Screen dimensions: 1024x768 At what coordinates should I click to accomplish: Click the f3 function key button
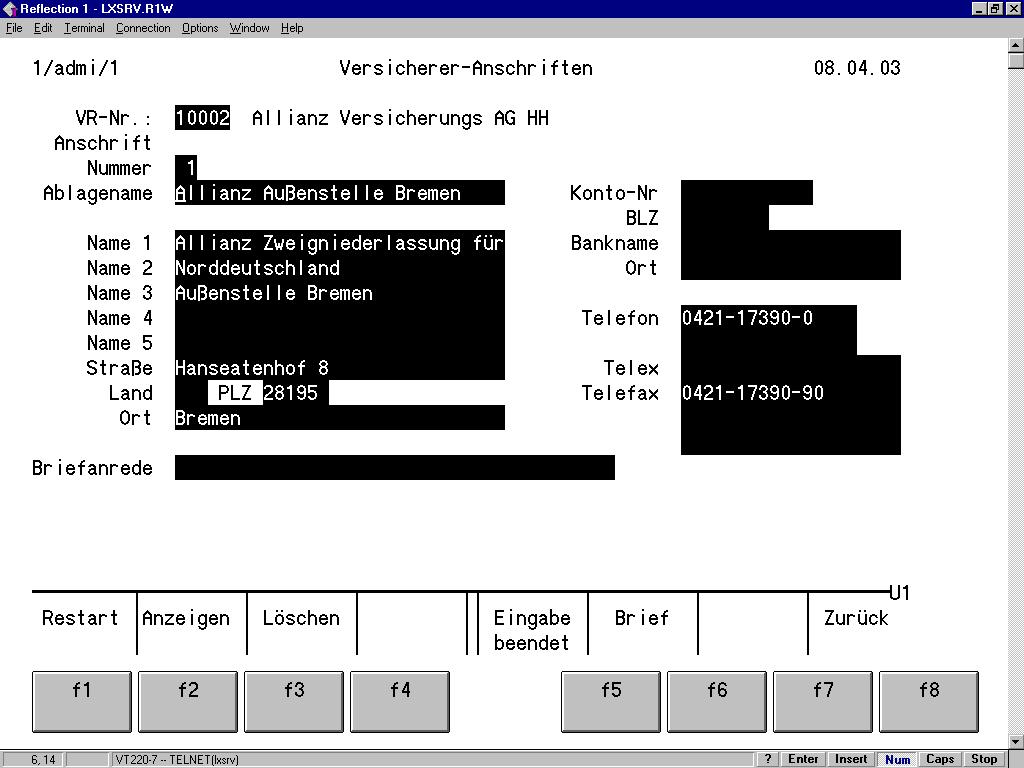(x=294, y=701)
